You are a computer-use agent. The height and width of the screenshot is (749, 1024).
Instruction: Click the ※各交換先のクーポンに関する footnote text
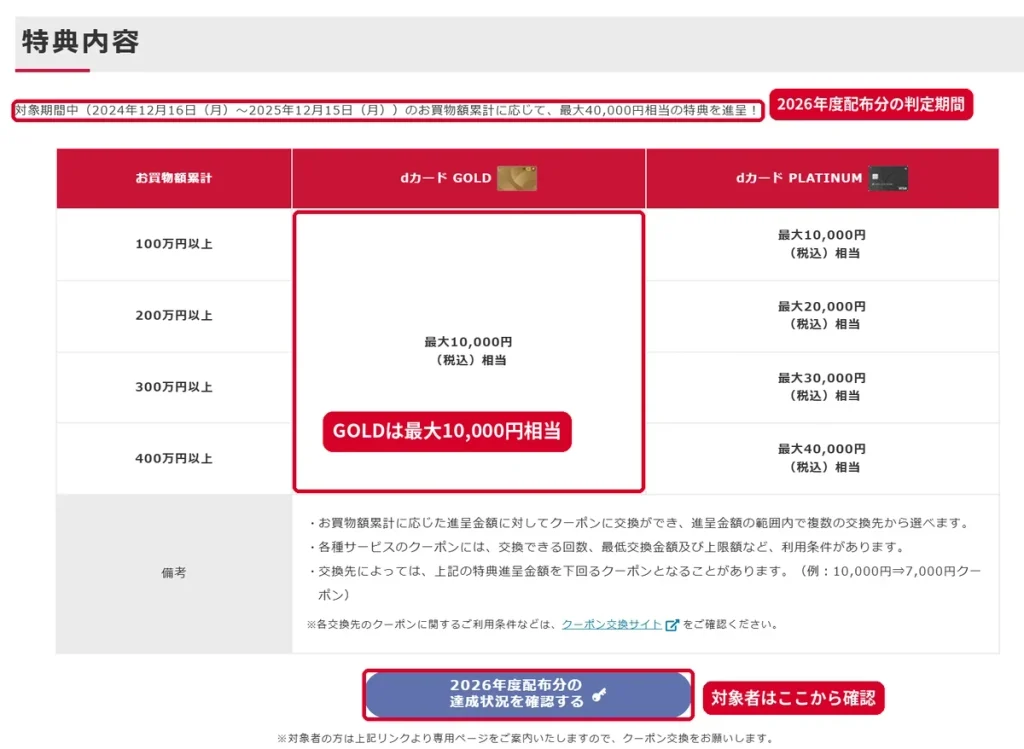click(x=542, y=624)
